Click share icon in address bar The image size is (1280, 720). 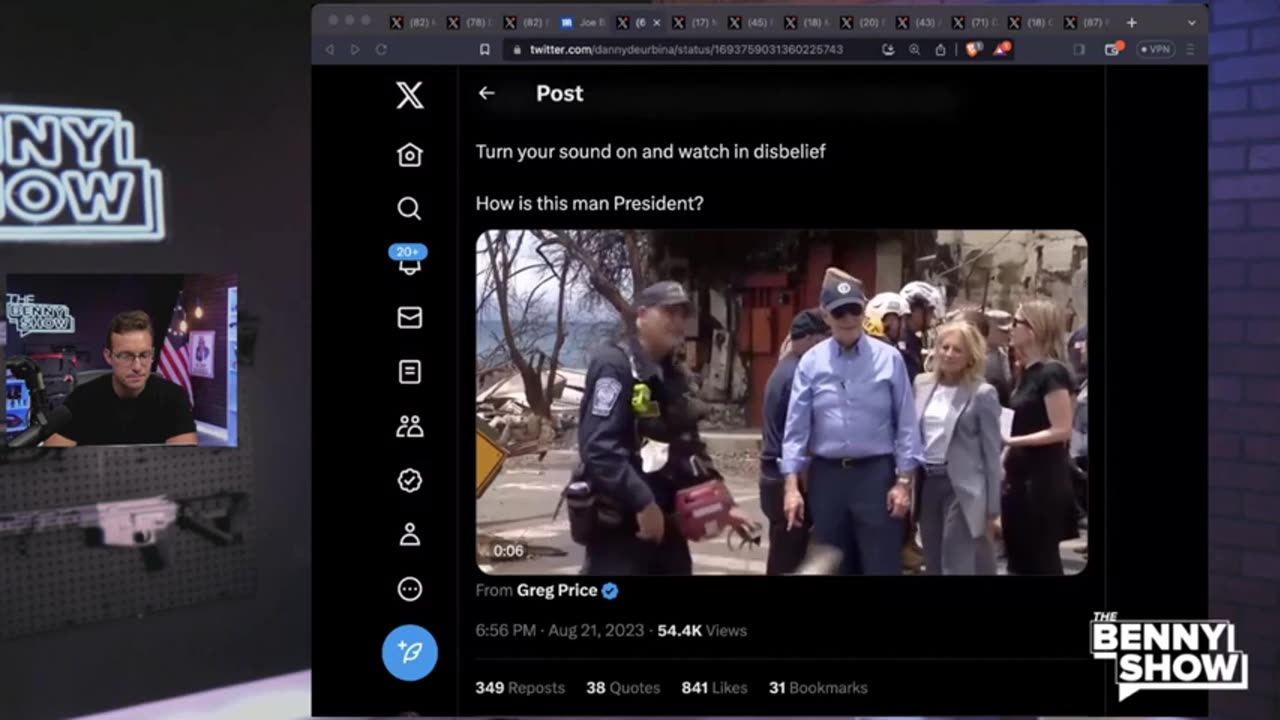940,49
